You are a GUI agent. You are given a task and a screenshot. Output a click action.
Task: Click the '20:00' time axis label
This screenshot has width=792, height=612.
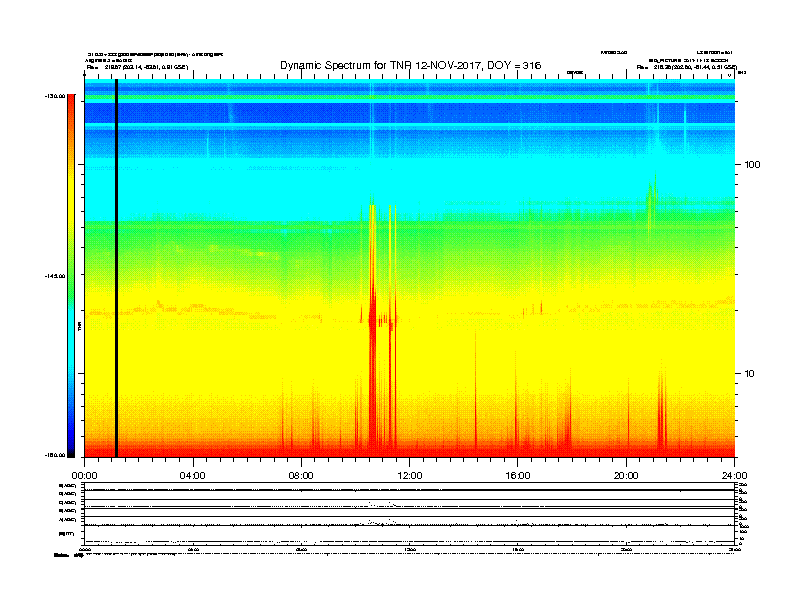pos(626,476)
